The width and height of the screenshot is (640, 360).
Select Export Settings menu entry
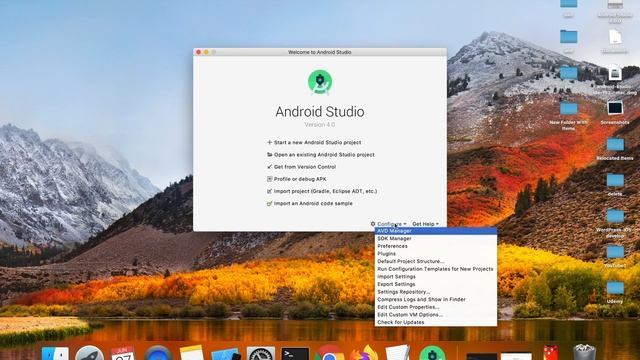click(x=436, y=284)
